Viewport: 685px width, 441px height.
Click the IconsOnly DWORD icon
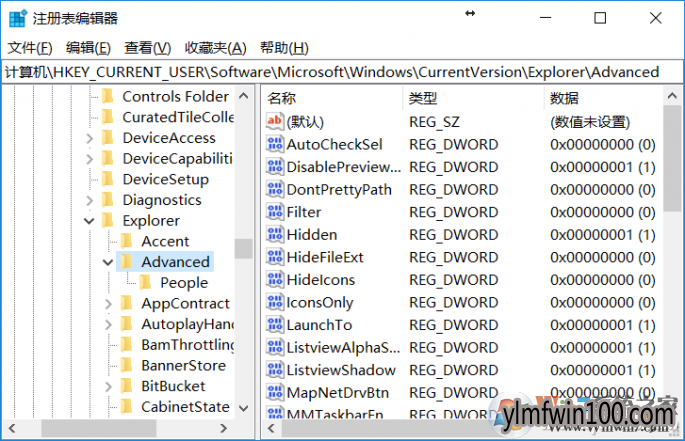point(275,302)
